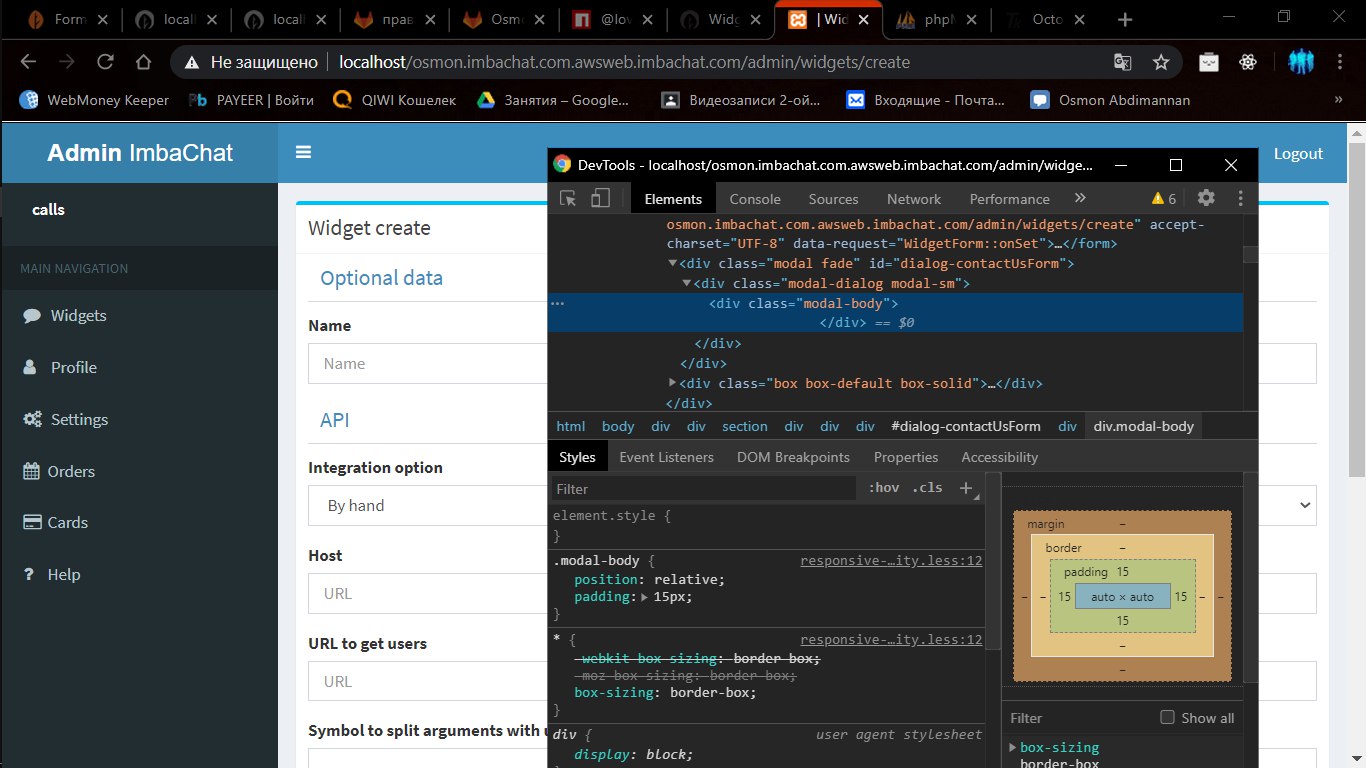
Task: Toggle the hamburger sidebar menu icon
Action: coord(303,152)
